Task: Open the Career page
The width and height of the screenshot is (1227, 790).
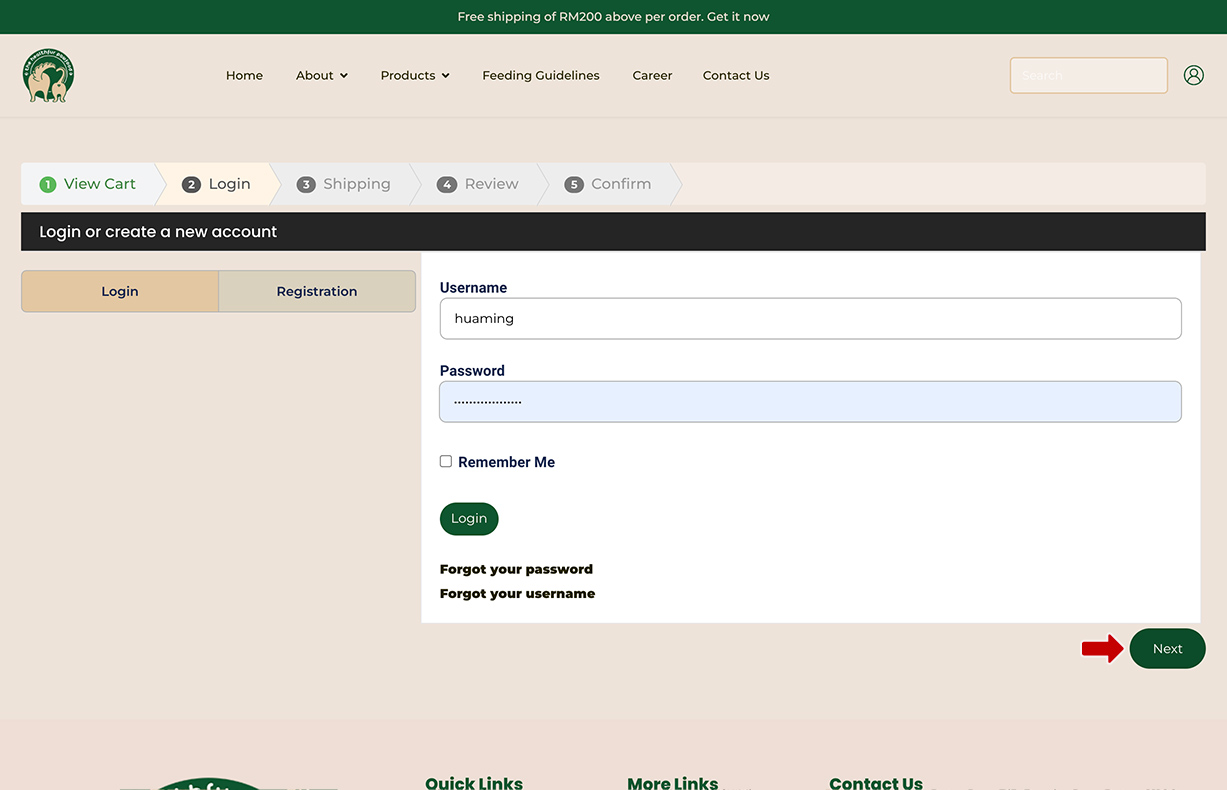Action: 652,75
